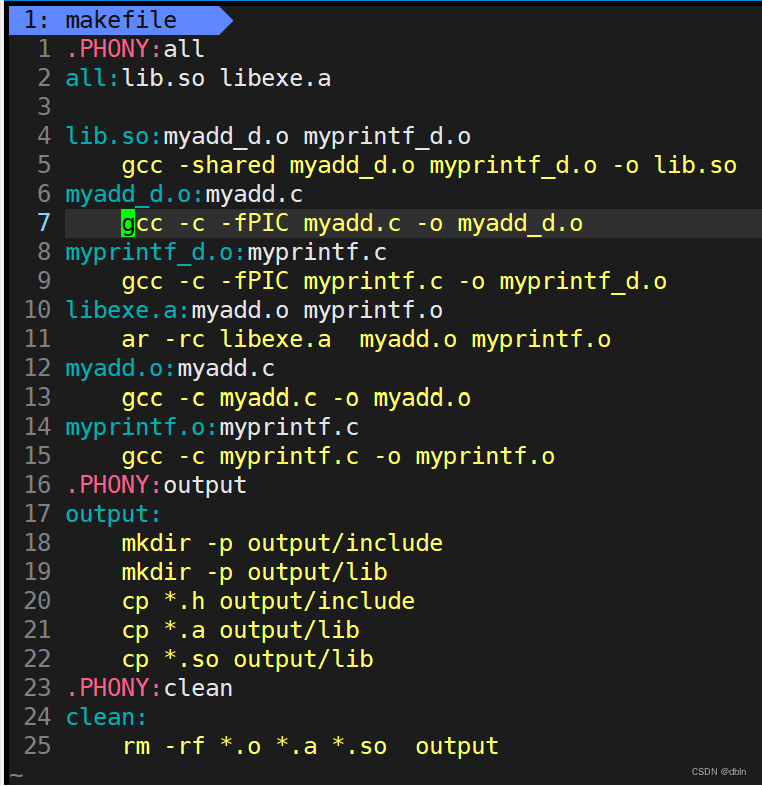Click 'mkdir -p output/lib' on line 19

click(255, 572)
